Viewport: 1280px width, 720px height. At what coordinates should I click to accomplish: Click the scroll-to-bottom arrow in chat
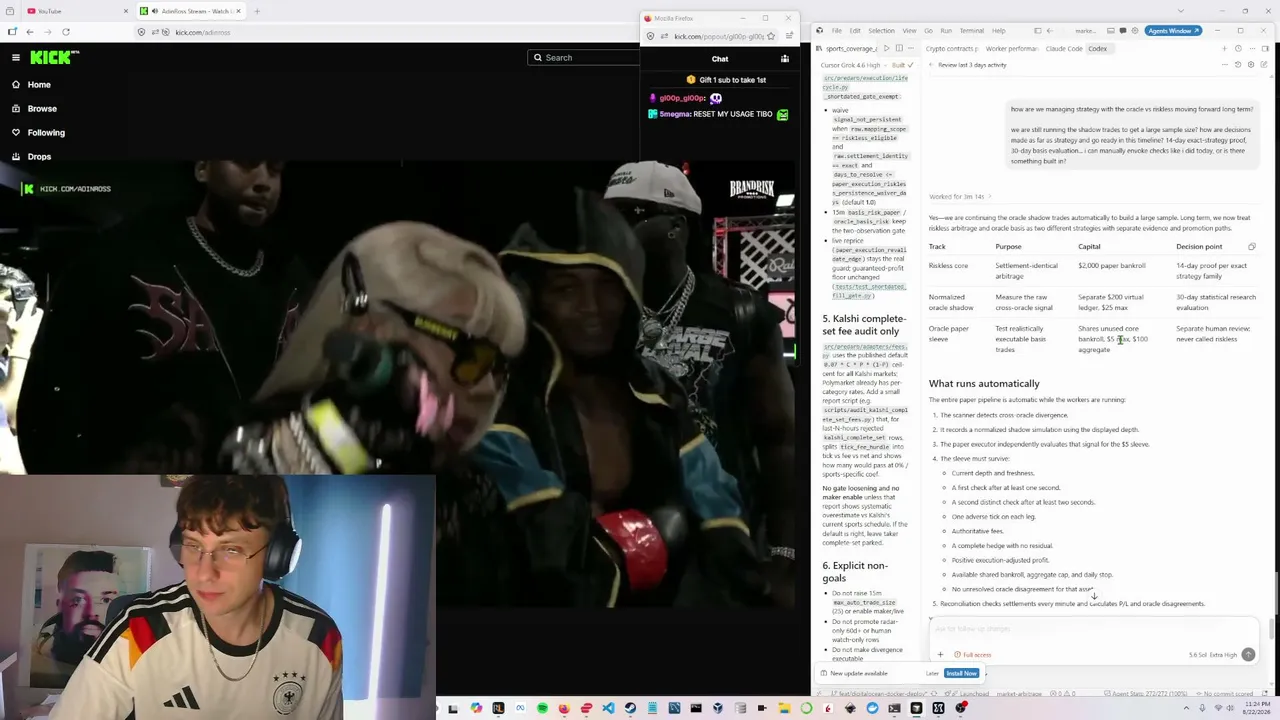tap(1093, 597)
